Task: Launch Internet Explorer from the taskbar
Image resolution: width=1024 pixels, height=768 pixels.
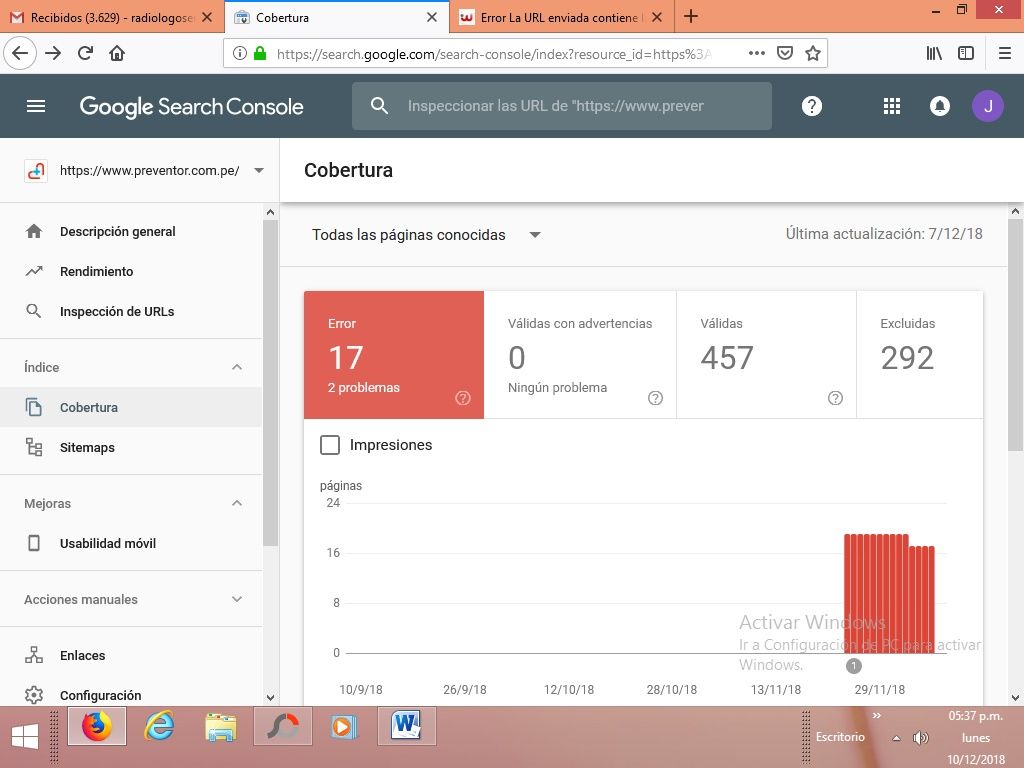Action: (159, 726)
